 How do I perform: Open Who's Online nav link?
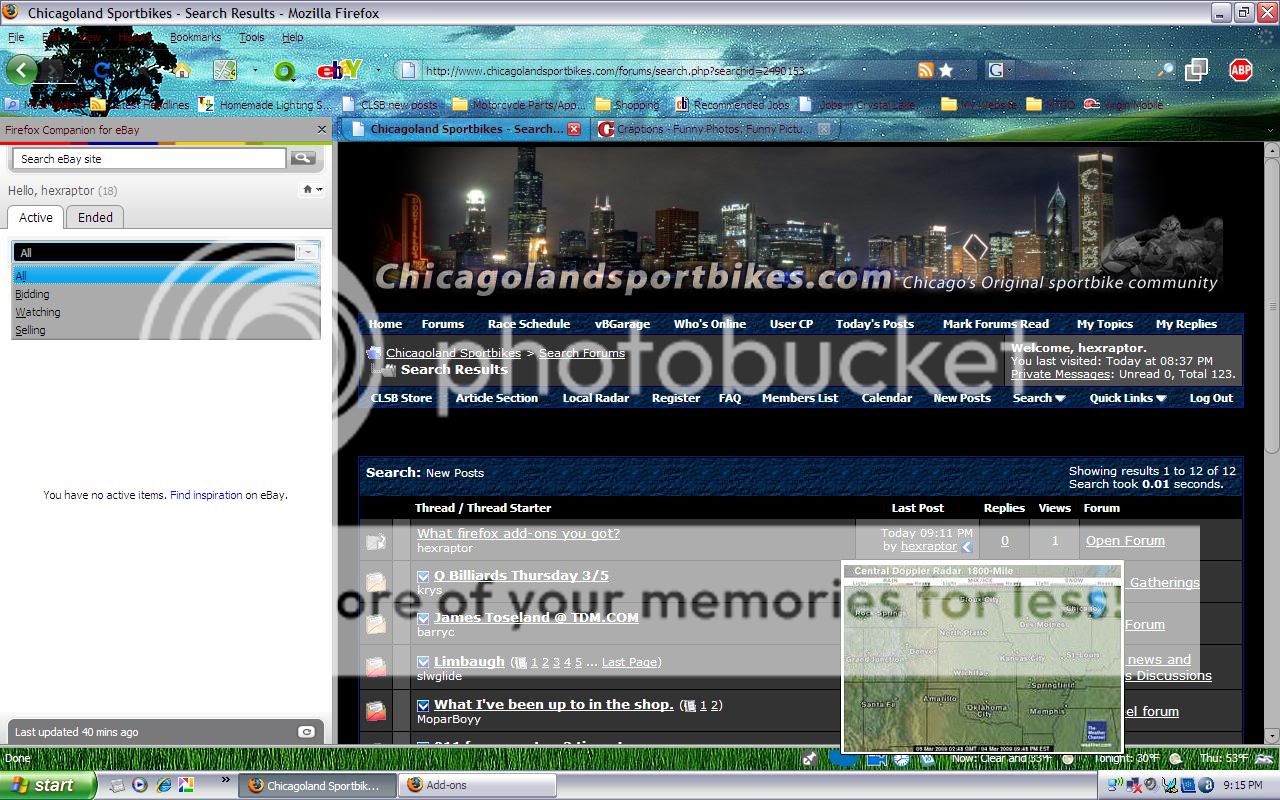click(709, 324)
